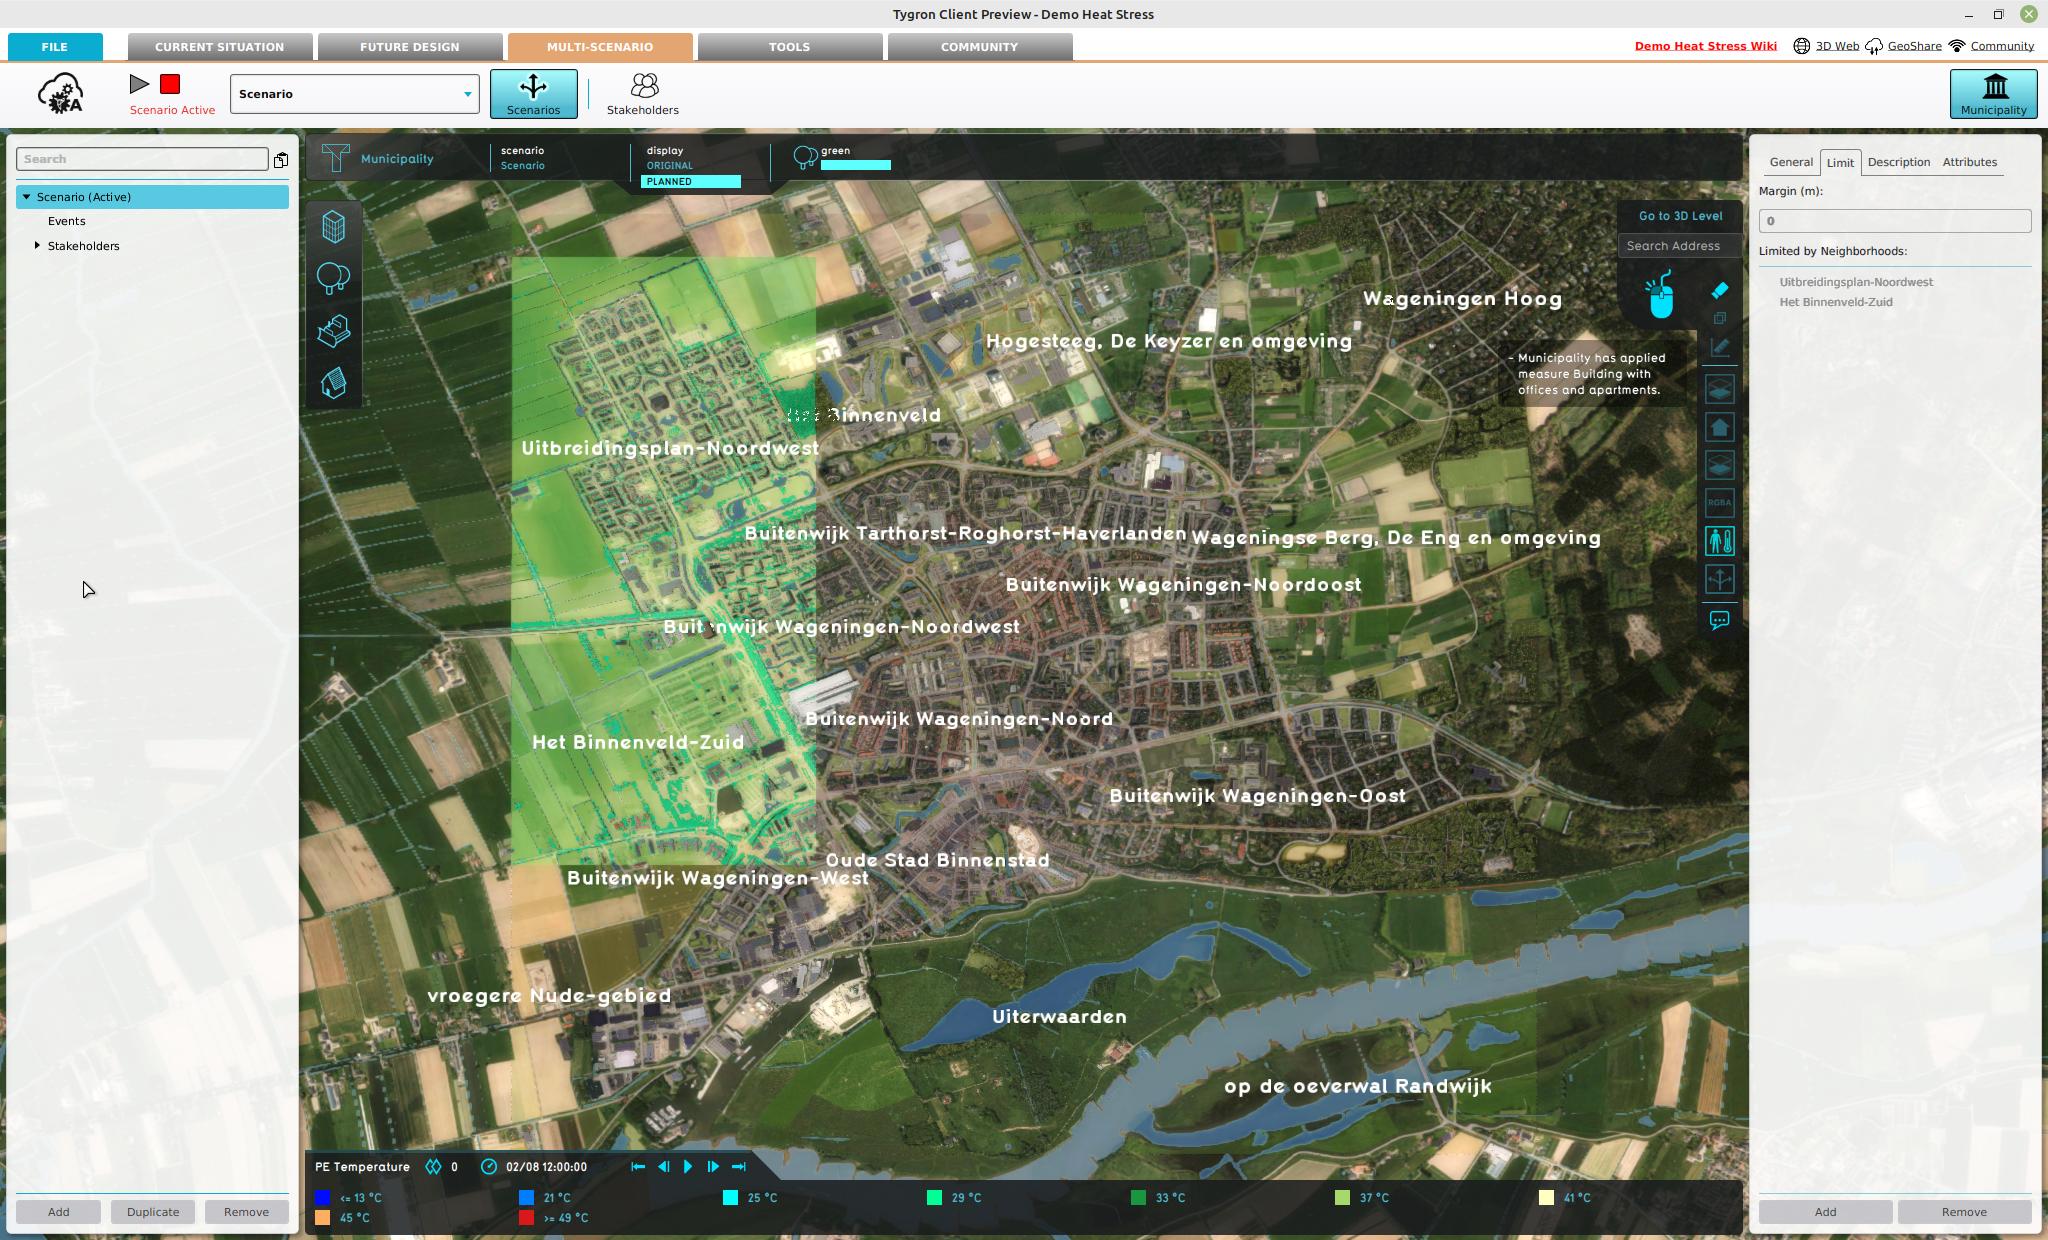Switch to the Description tab
The image size is (2048, 1240).
coord(1899,162)
